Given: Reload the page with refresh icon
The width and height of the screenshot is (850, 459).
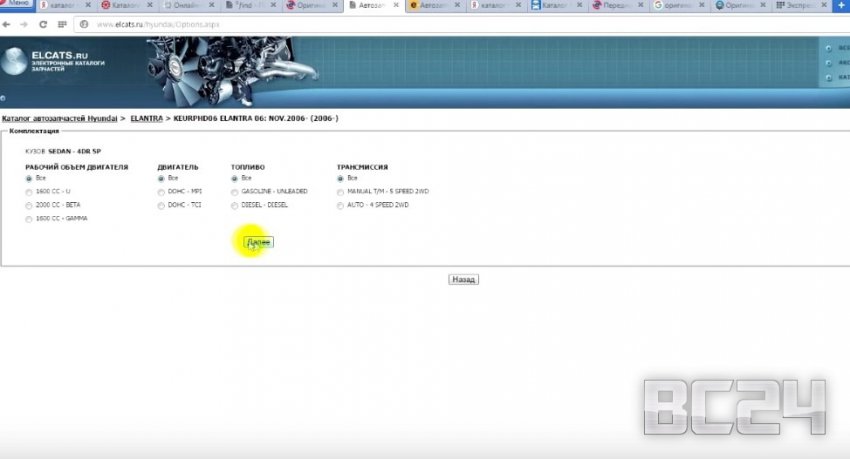Looking at the screenshot, I should click(x=42, y=23).
